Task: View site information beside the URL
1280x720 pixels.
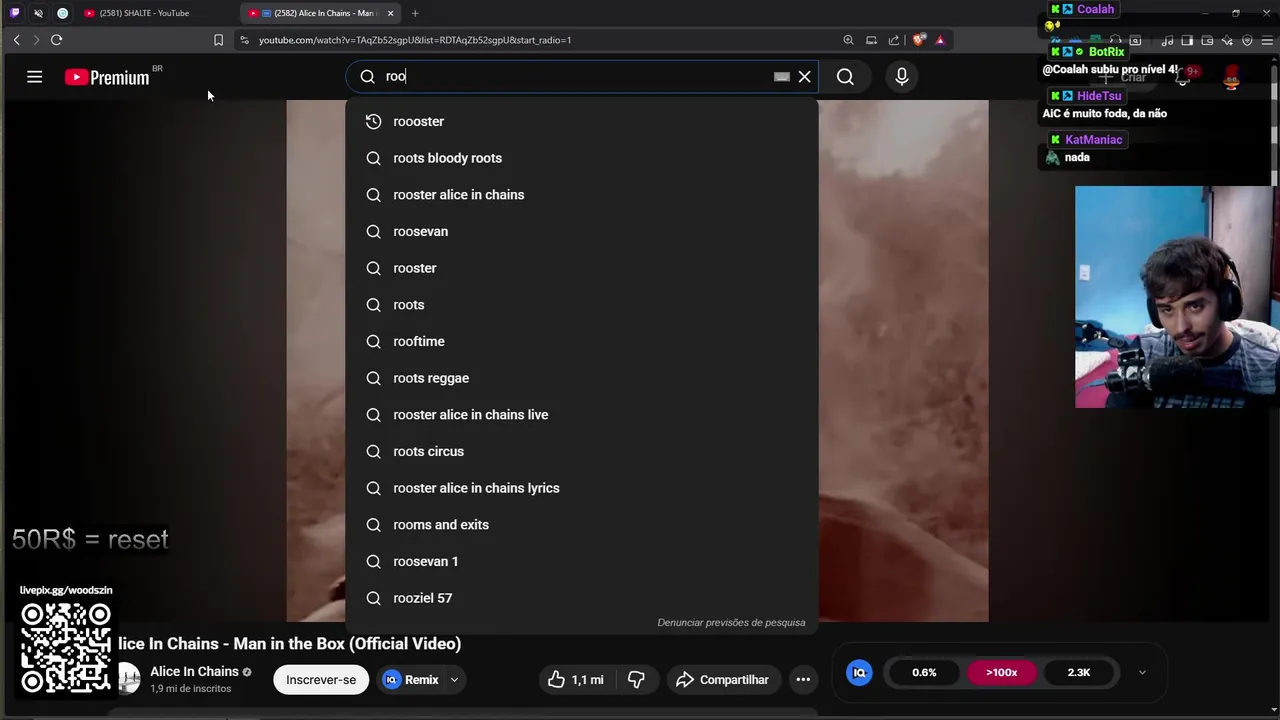Action: [x=244, y=40]
